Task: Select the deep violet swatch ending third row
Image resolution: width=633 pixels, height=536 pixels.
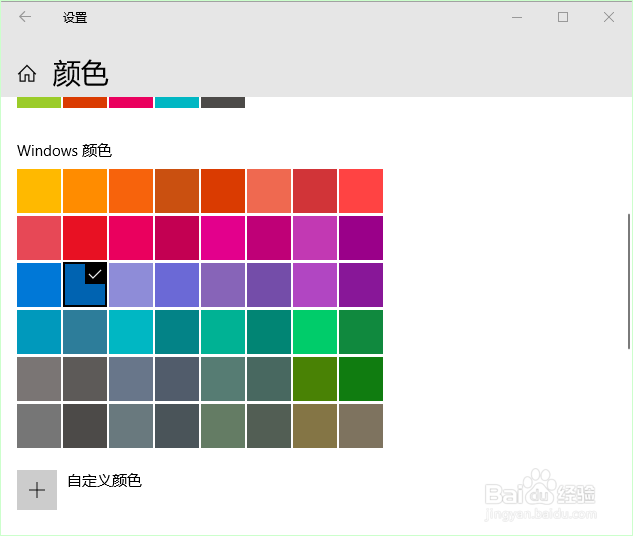Action: (x=361, y=285)
